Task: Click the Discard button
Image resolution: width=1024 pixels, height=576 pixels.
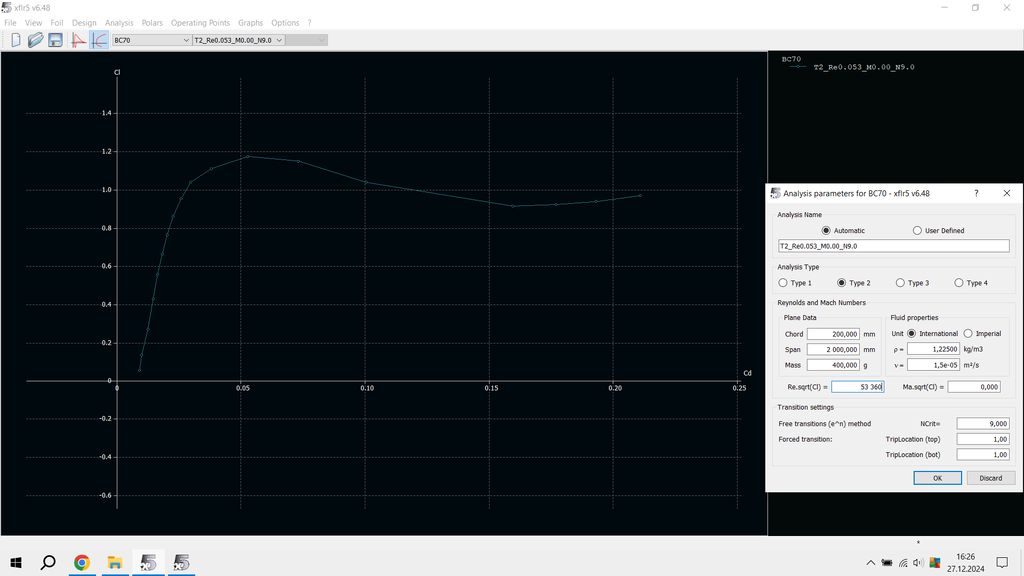Action: tap(990, 478)
